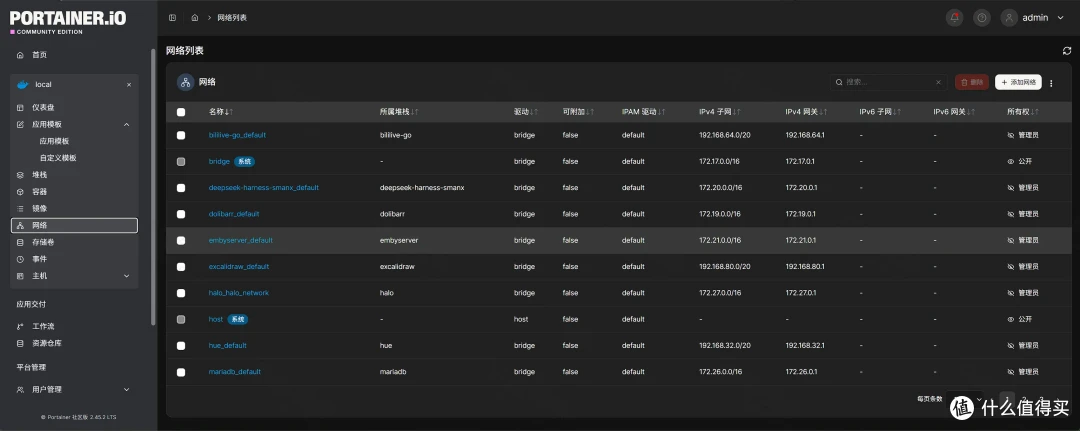
Task: Click the admin user avatar icon
Action: click(x=1009, y=18)
